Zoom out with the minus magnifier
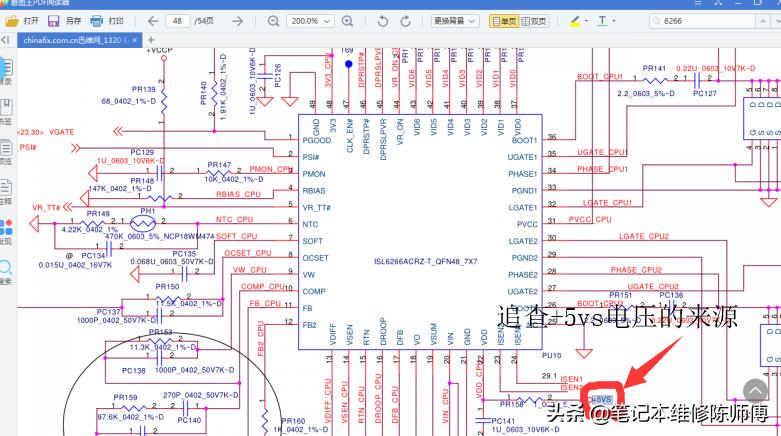 click(x=273, y=21)
